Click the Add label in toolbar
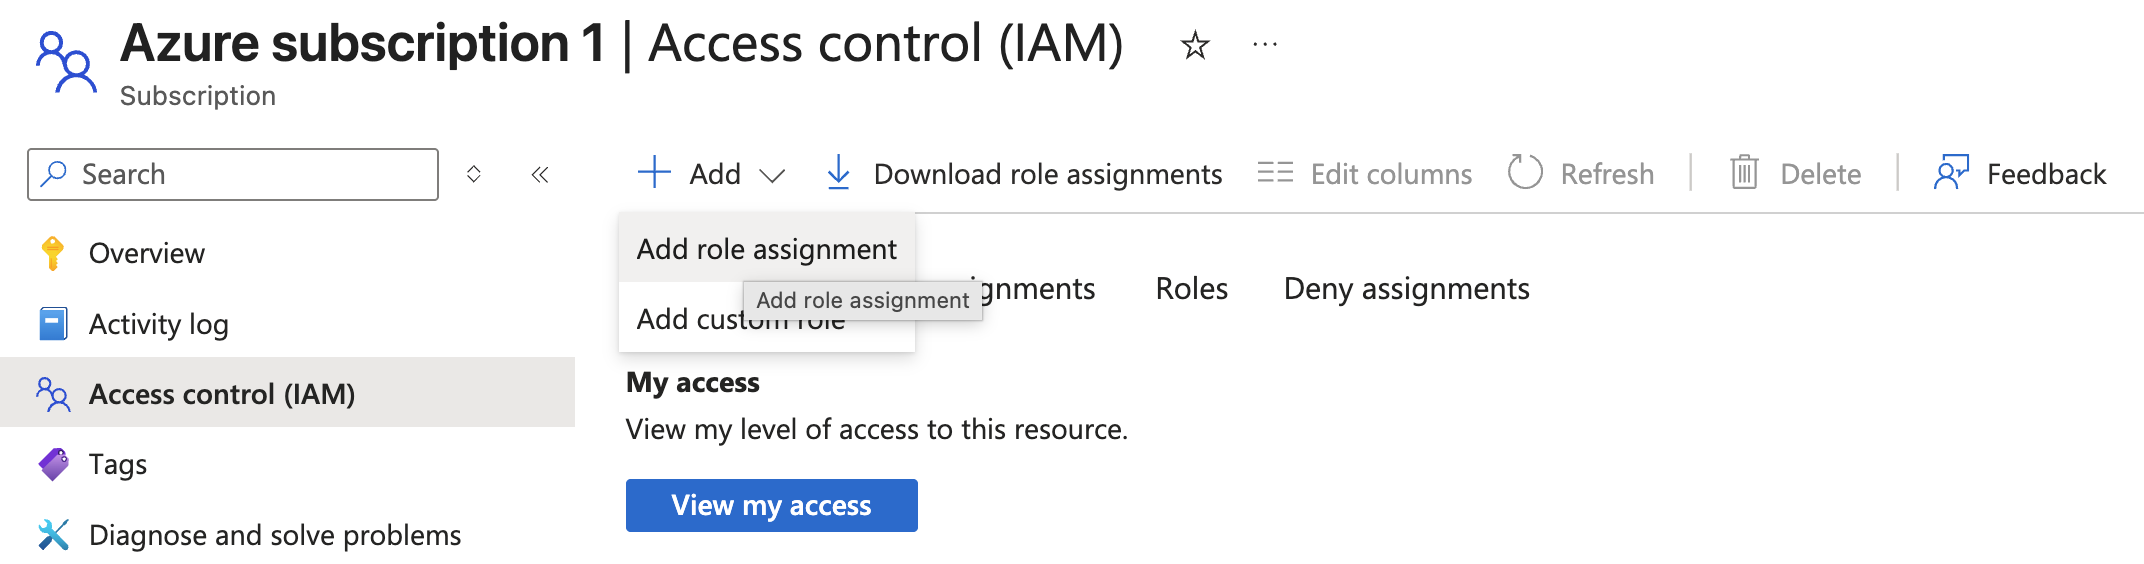Screen dimensions: 2144x564 [x=716, y=174]
